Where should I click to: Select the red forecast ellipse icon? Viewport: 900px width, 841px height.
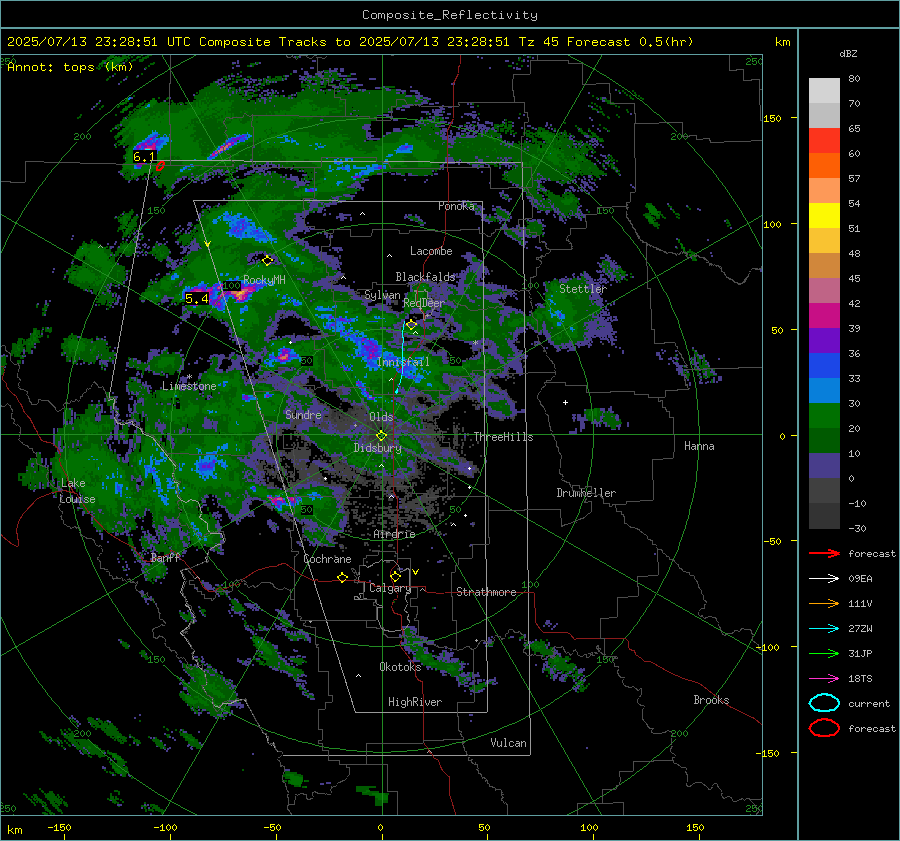coord(824,728)
